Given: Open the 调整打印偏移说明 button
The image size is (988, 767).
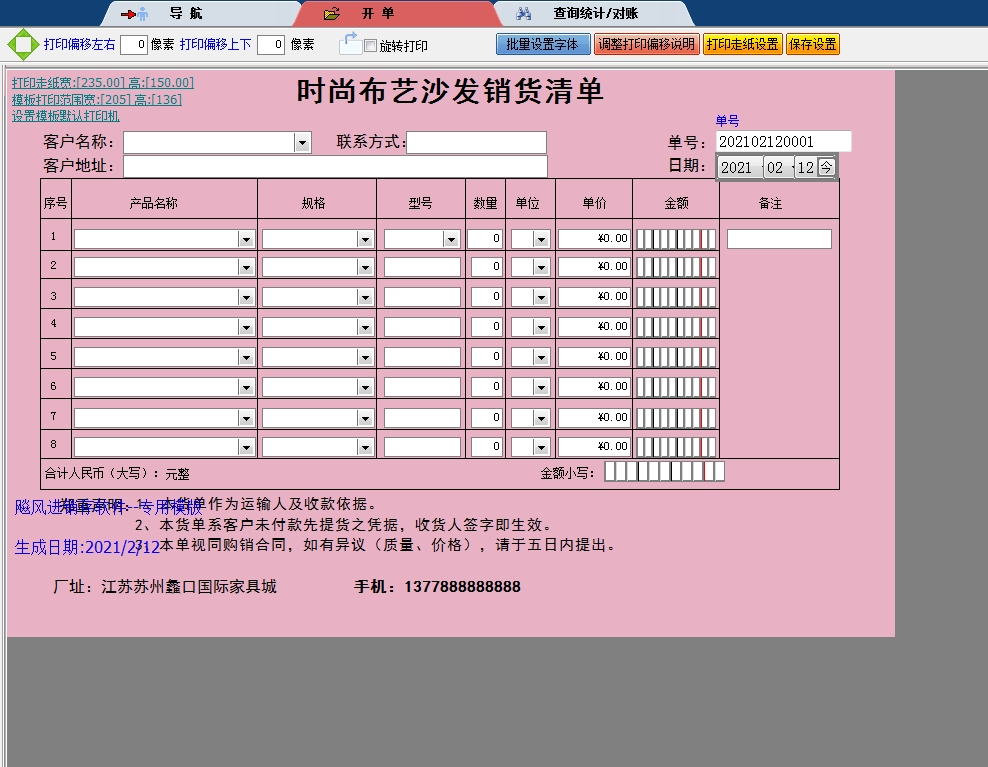Looking at the screenshot, I should click(646, 44).
